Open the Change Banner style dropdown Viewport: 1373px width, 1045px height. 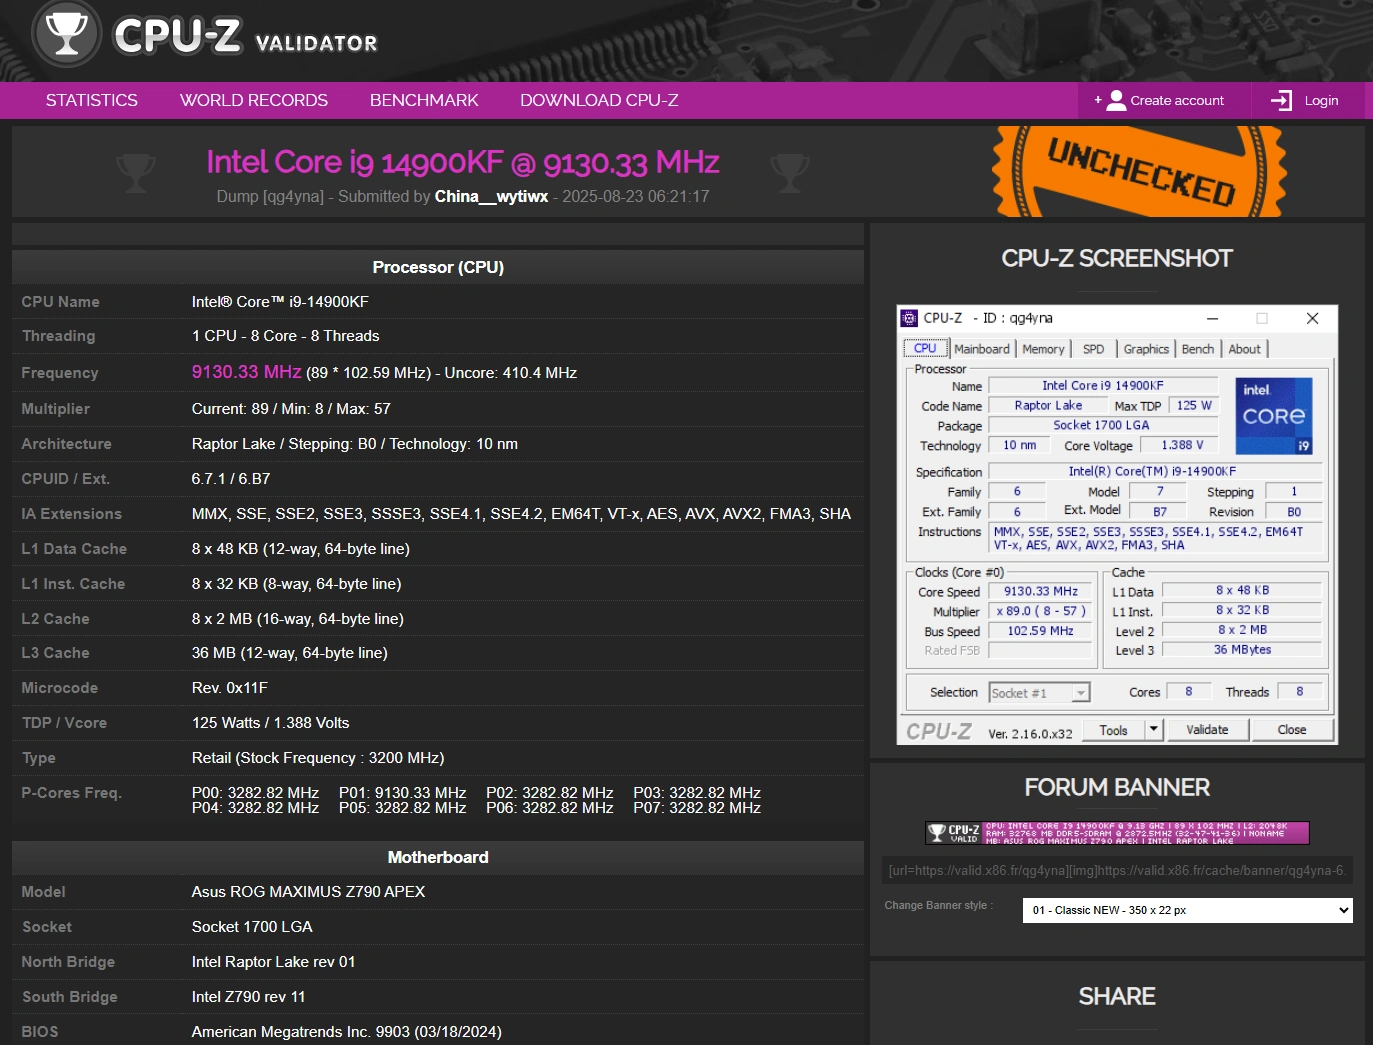point(1187,910)
